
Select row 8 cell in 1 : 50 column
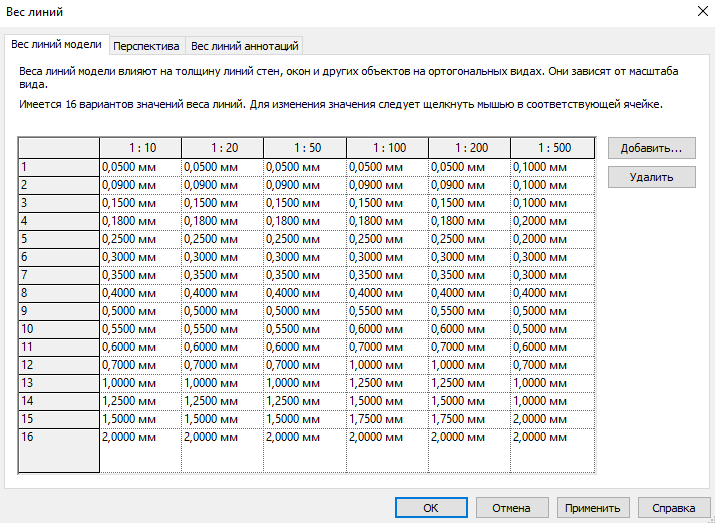point(305,293)
